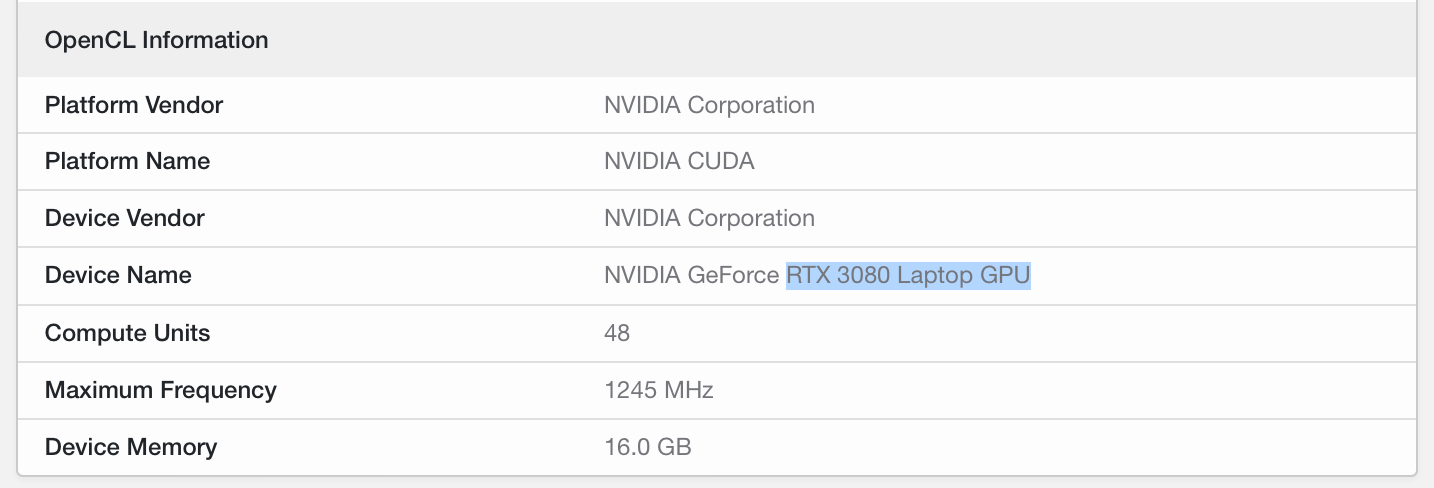Click the 1245 MHz value
The width and height of the screenshot is (1434, 488).
pyautogui.click(x=659, y=390)
